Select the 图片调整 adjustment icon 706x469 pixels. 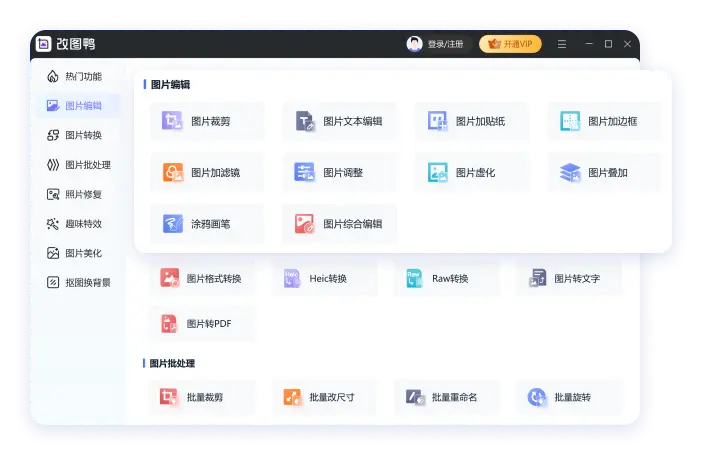click(305, 172)
